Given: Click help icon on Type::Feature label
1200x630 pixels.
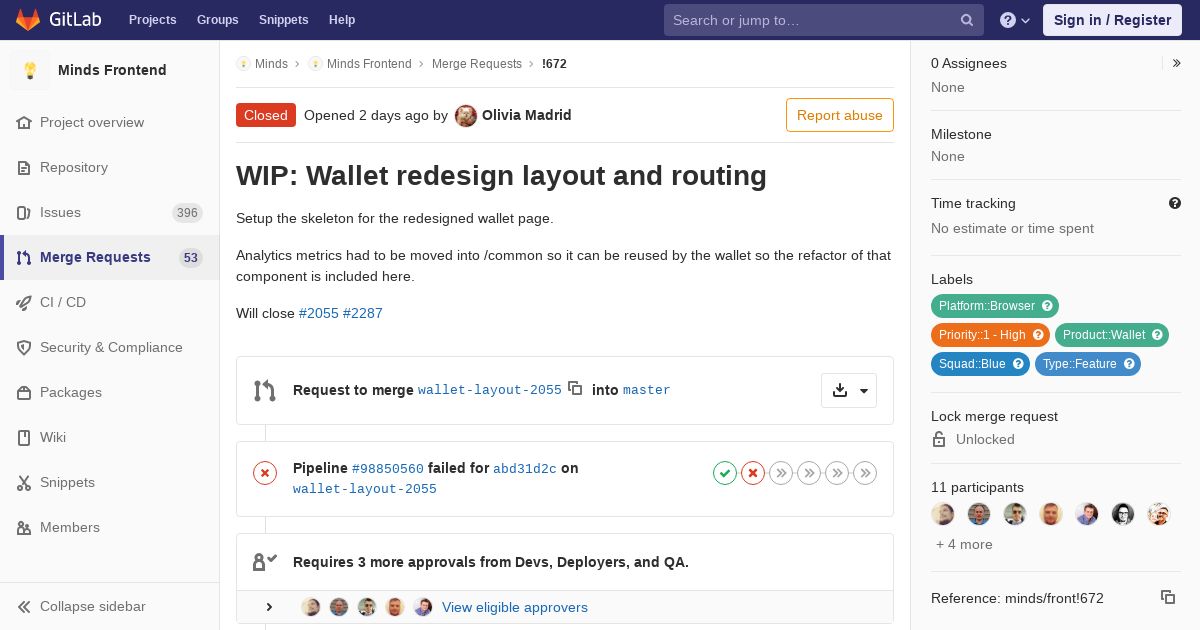Looking at the screenshot, I should (x=1129, y=364).
